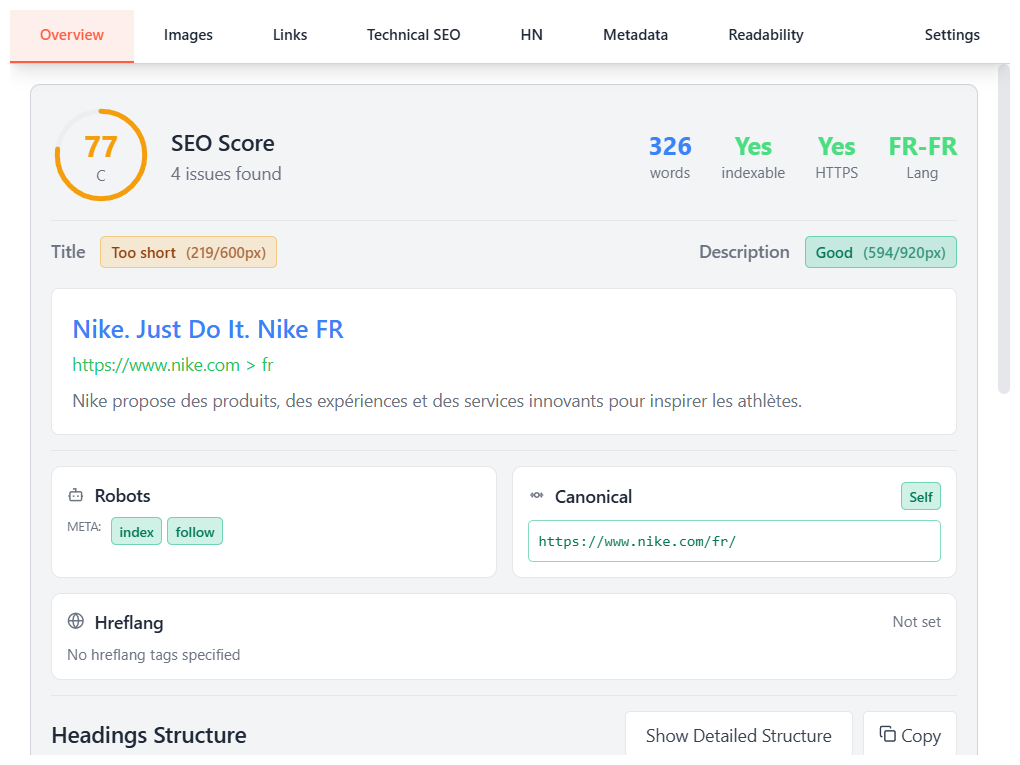Click the Yes indexable value

tap(753, 146)
